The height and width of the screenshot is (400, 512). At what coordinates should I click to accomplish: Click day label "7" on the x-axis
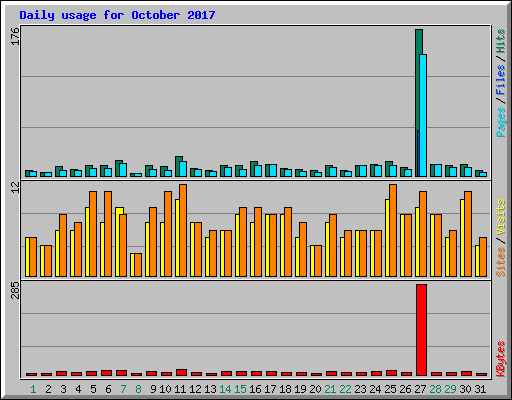coord(123,389)
